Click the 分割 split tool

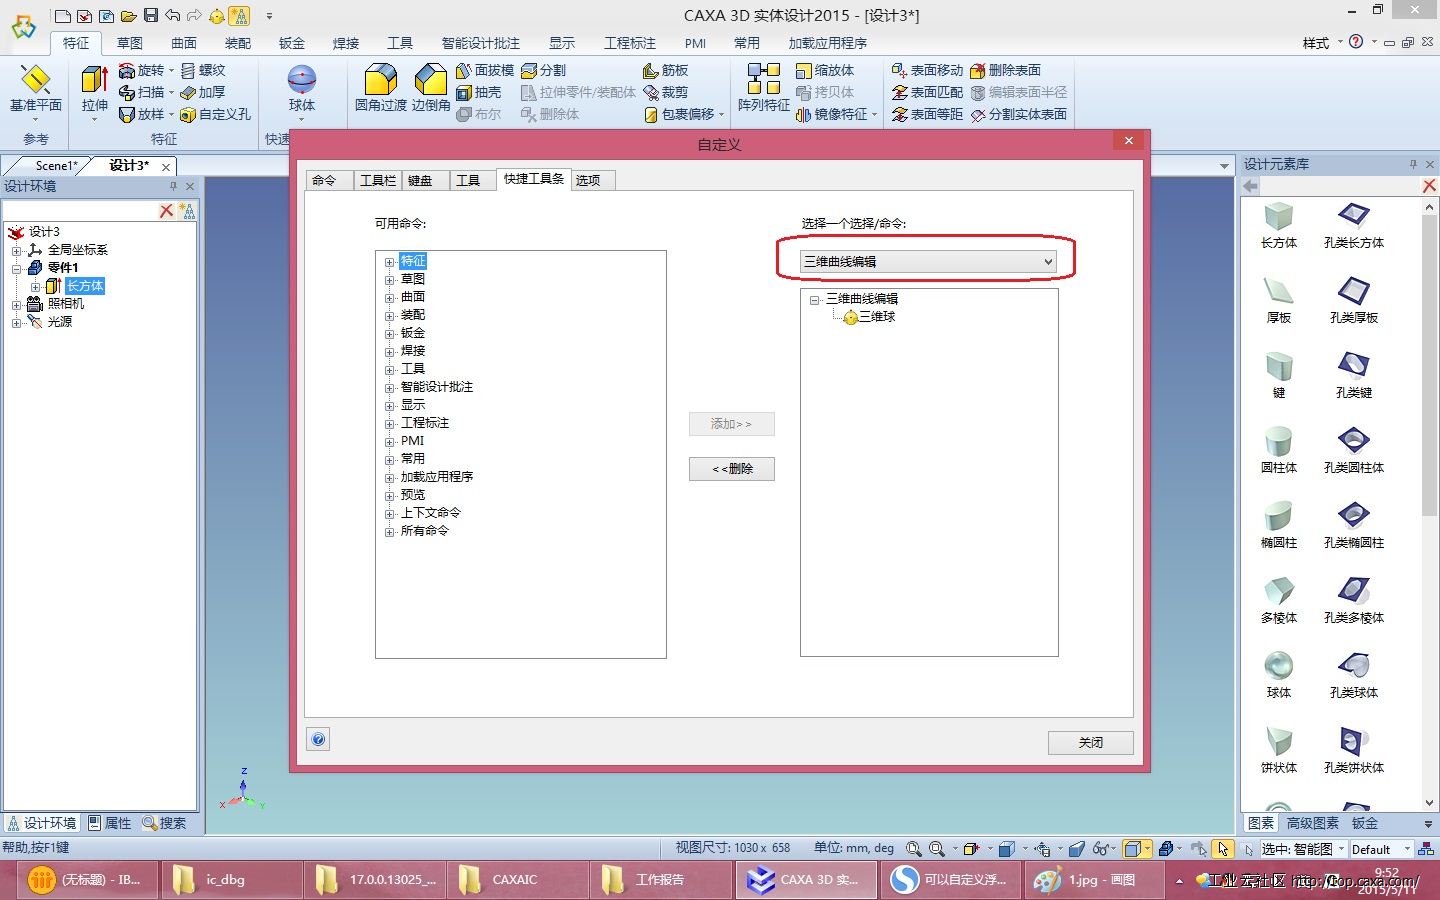tap(543, 70)
